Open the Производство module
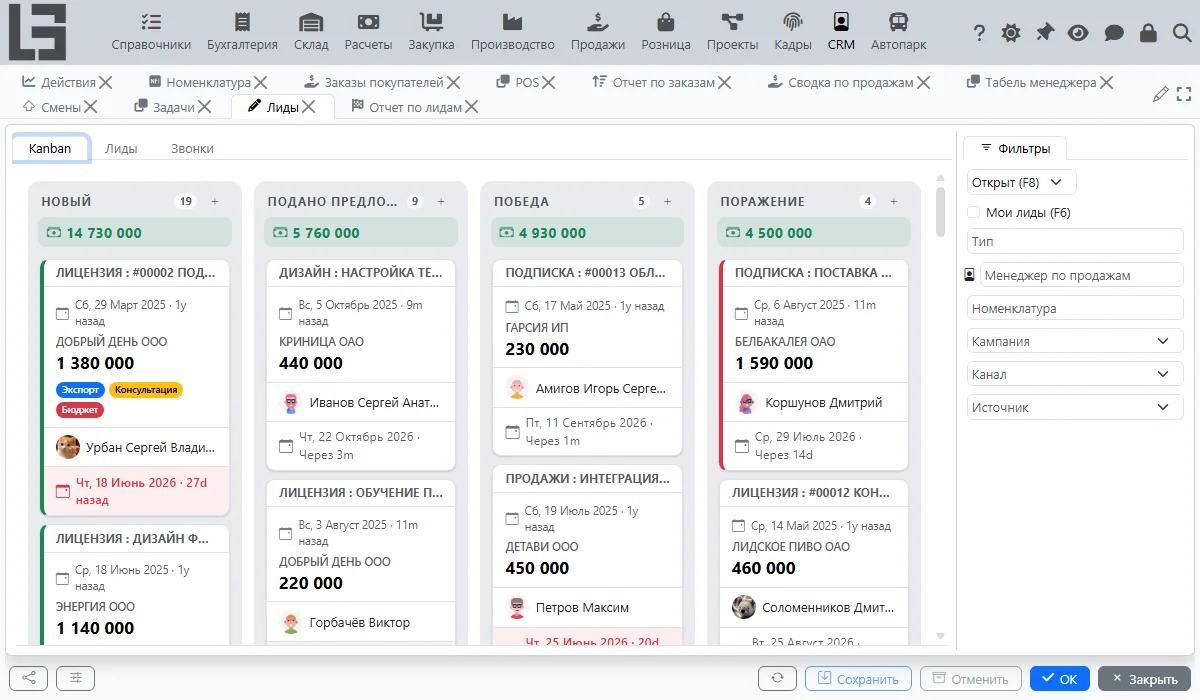This screenshot has height=700, width=1200. 512,32
